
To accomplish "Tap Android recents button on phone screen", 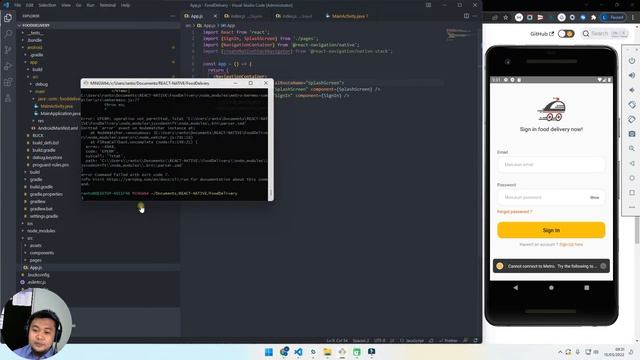I will tap(587, 287).
